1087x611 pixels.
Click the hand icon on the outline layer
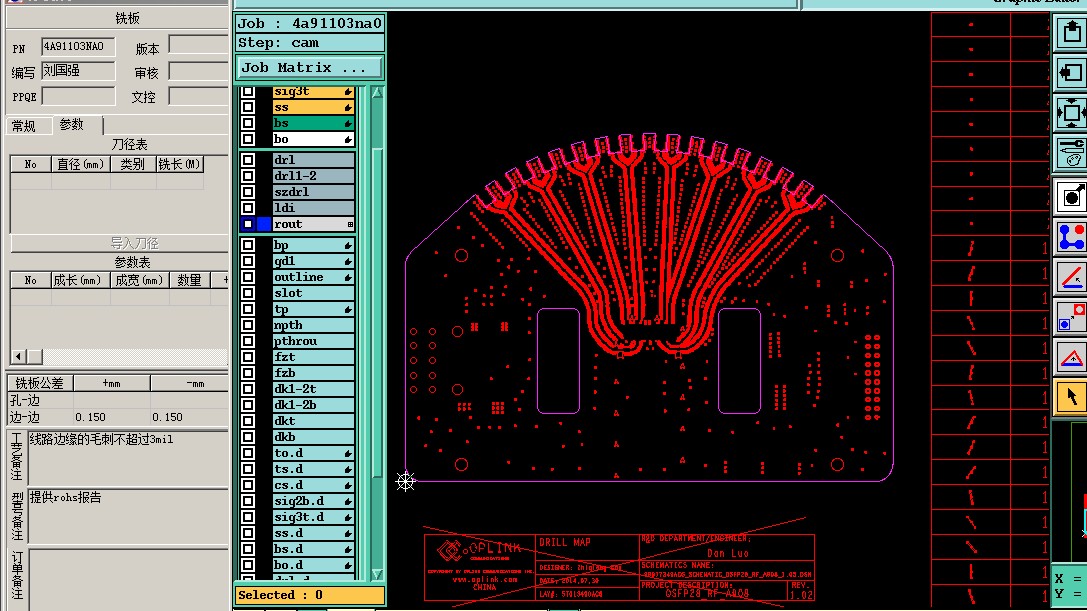pos(348,277)
